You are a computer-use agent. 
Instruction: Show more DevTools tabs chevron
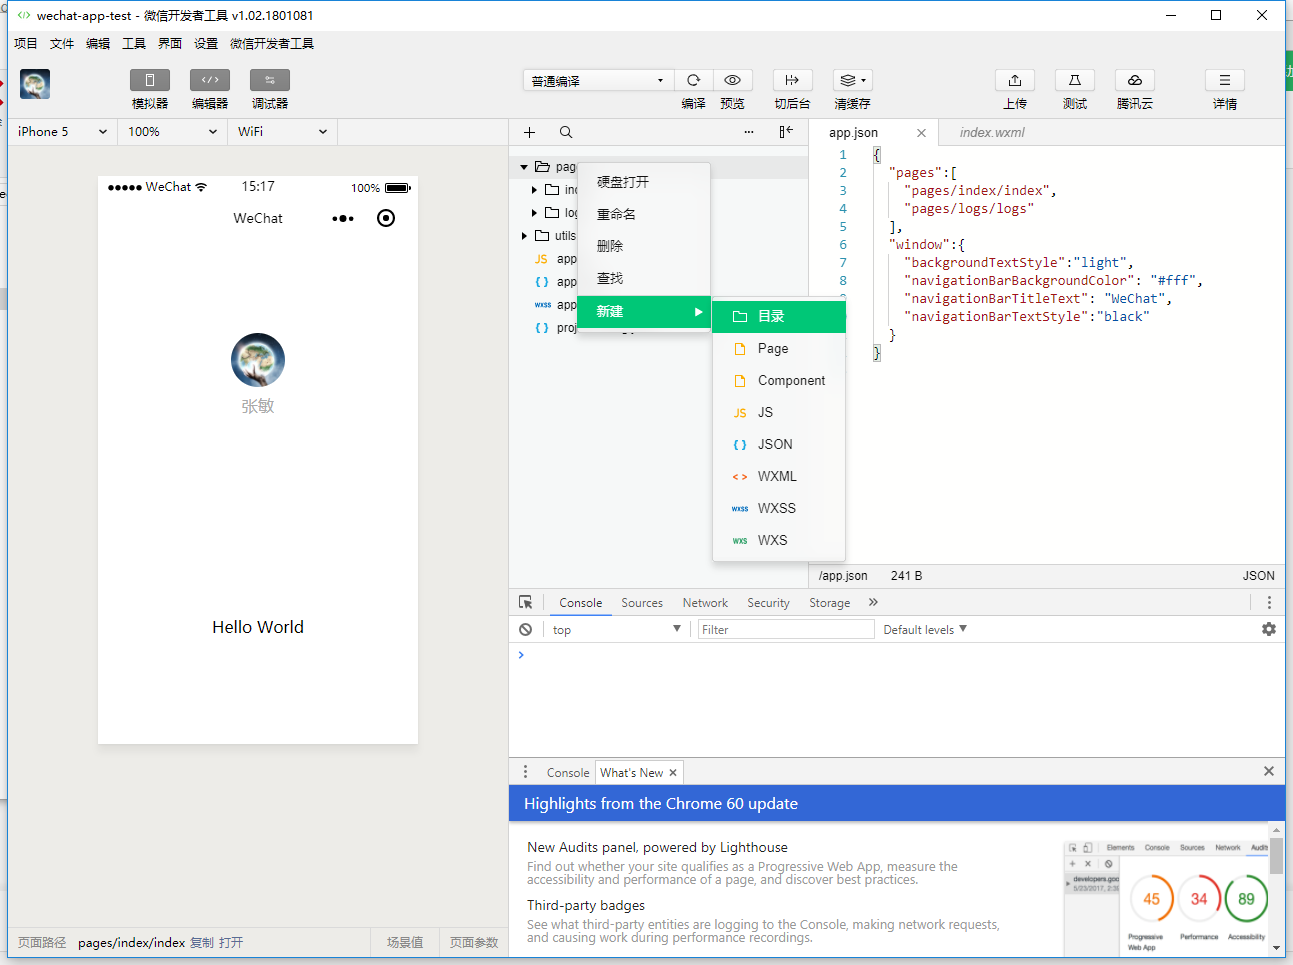point(873,602)
